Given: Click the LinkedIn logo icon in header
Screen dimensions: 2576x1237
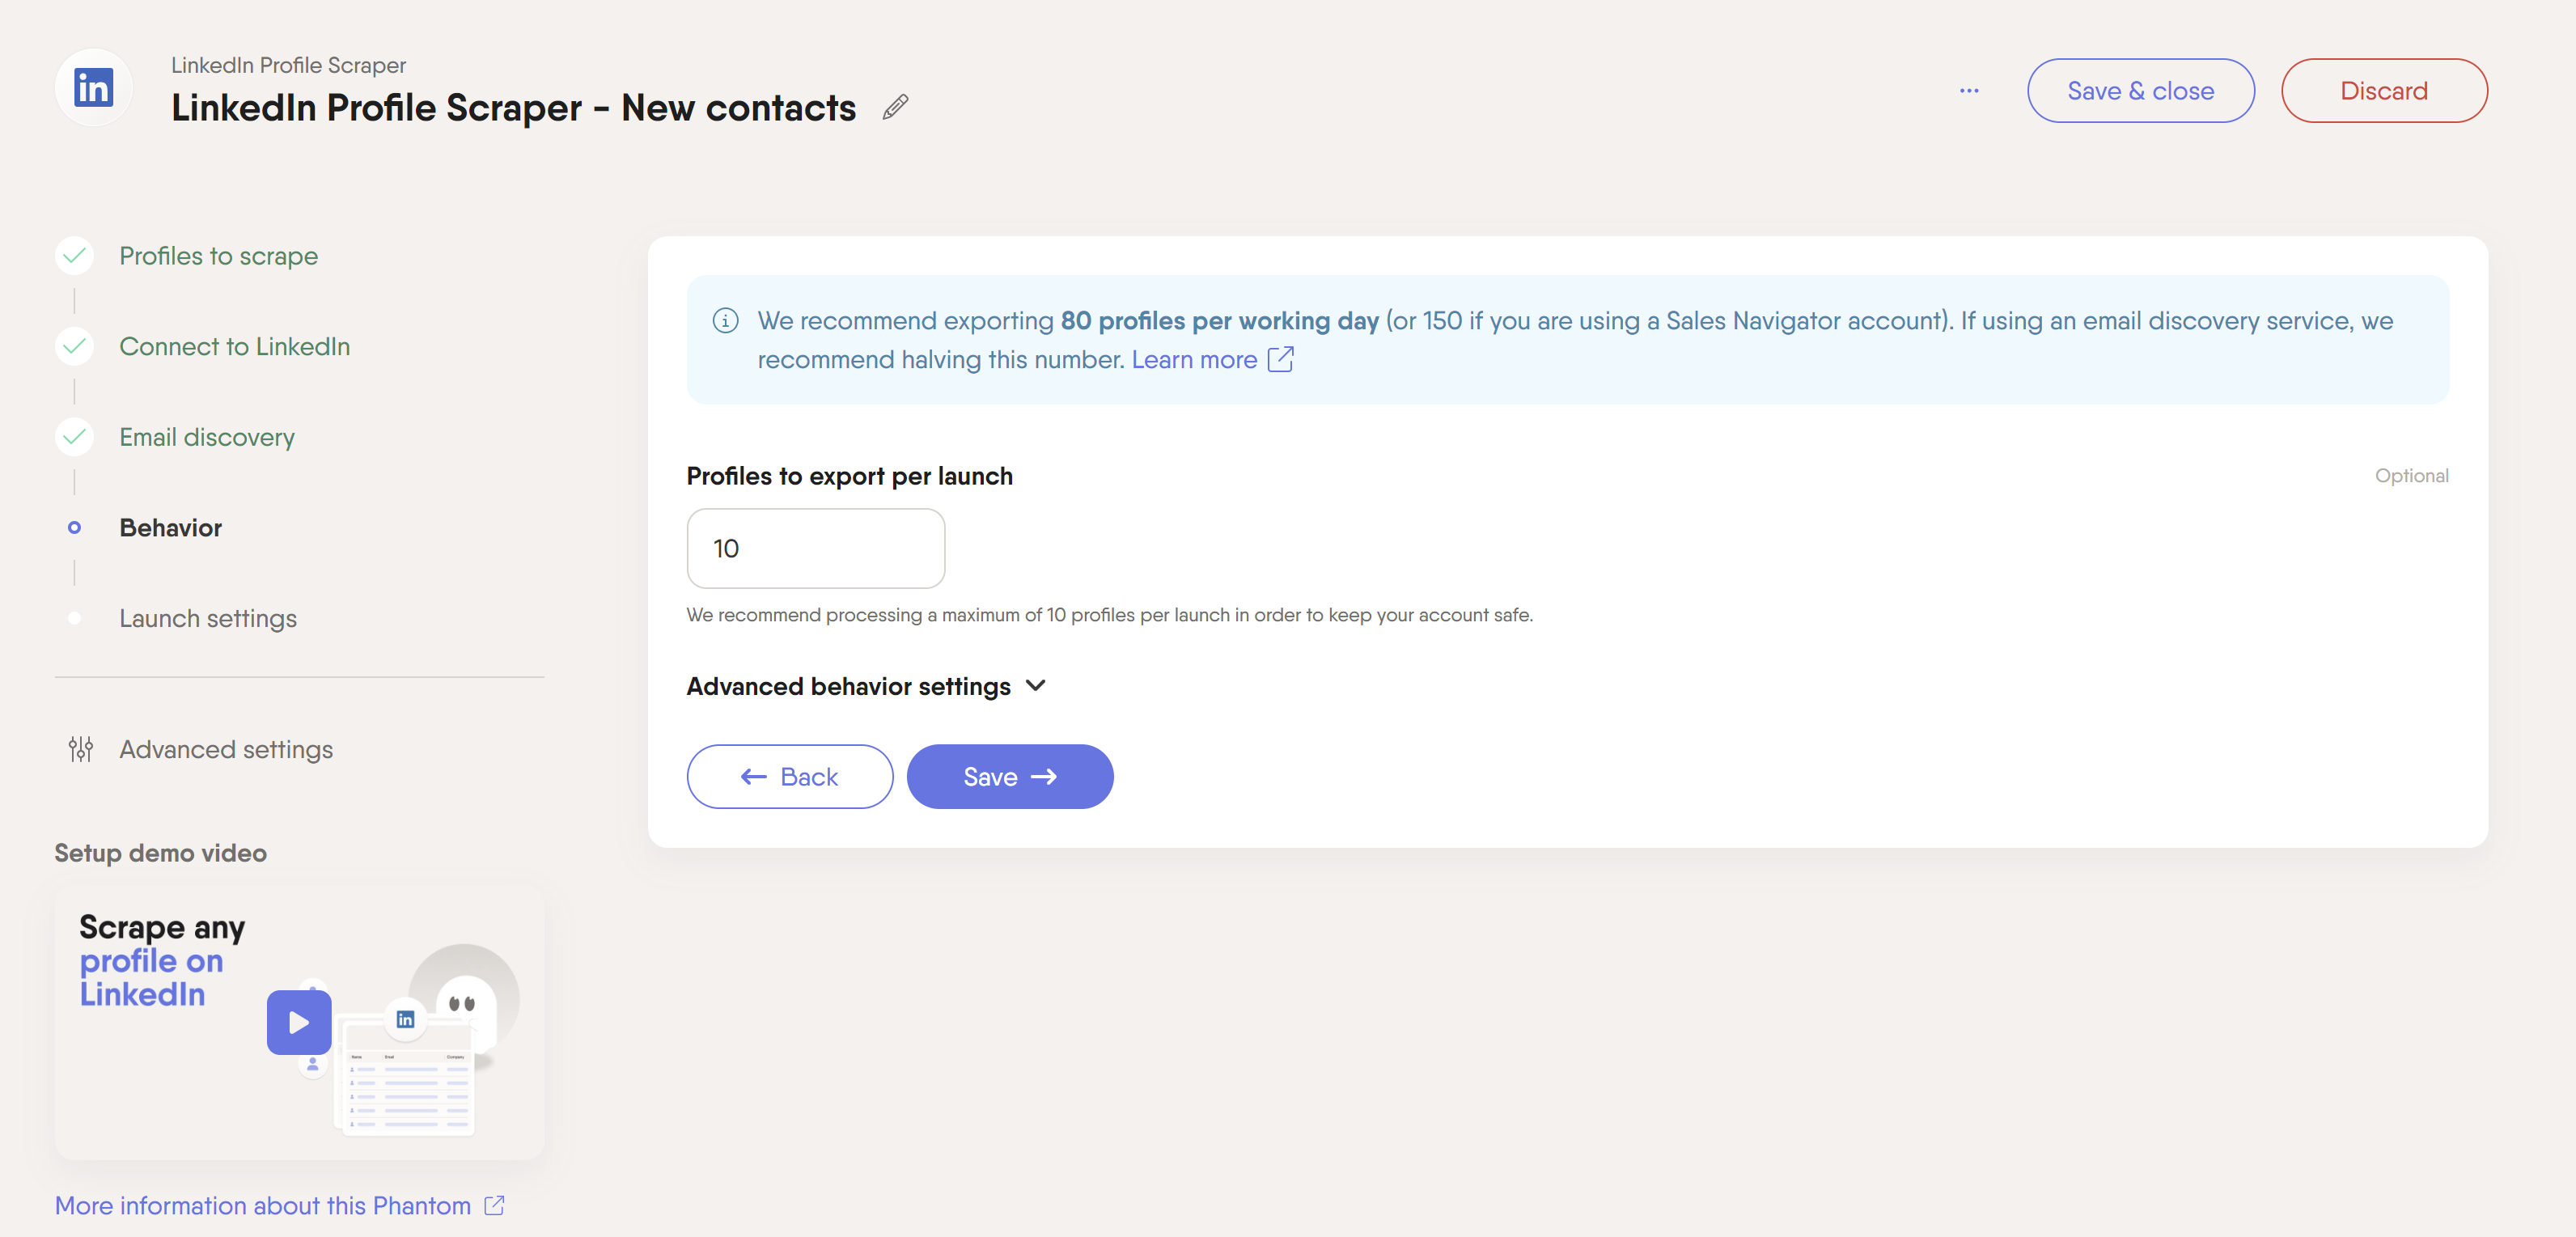Looking at the screenshot, I should (x=94, y=88).
